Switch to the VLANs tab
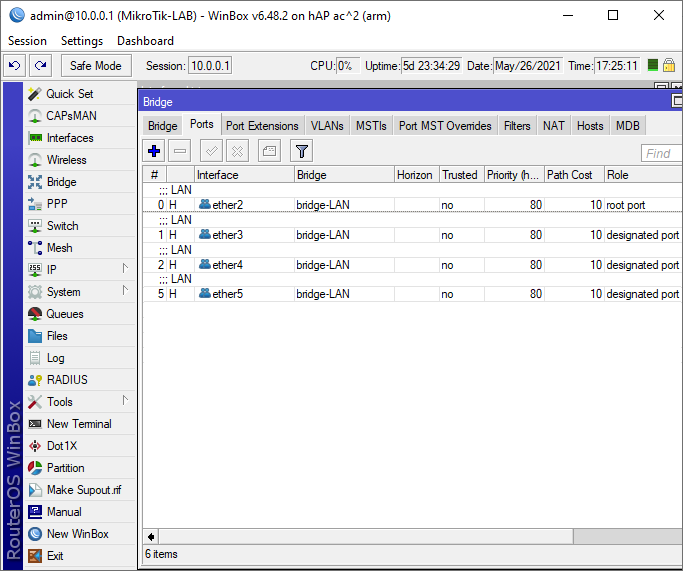The height and width of the screenshot is (571, 683). [327, 126]
